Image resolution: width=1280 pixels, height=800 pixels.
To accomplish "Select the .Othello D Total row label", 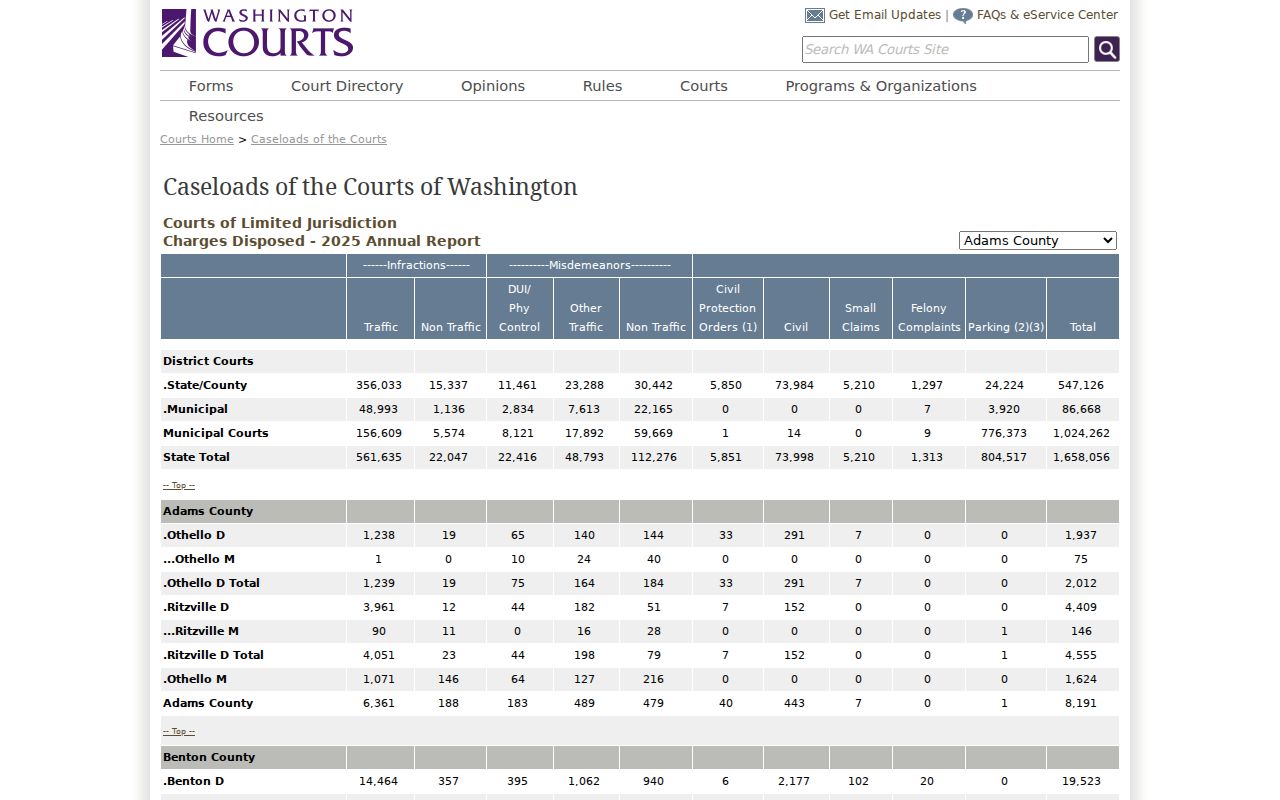I will [211, 583].
